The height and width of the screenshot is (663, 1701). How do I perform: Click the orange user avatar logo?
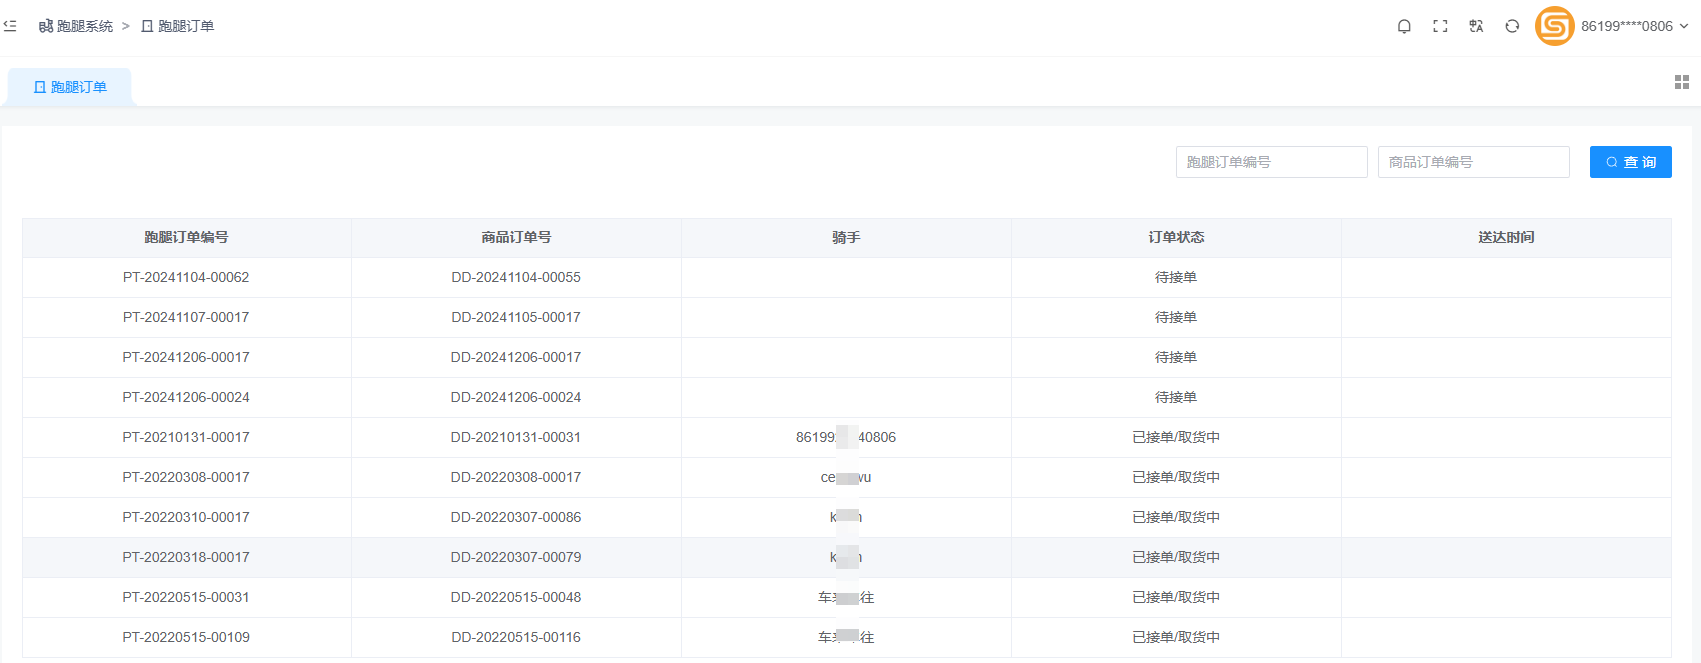1554,26
